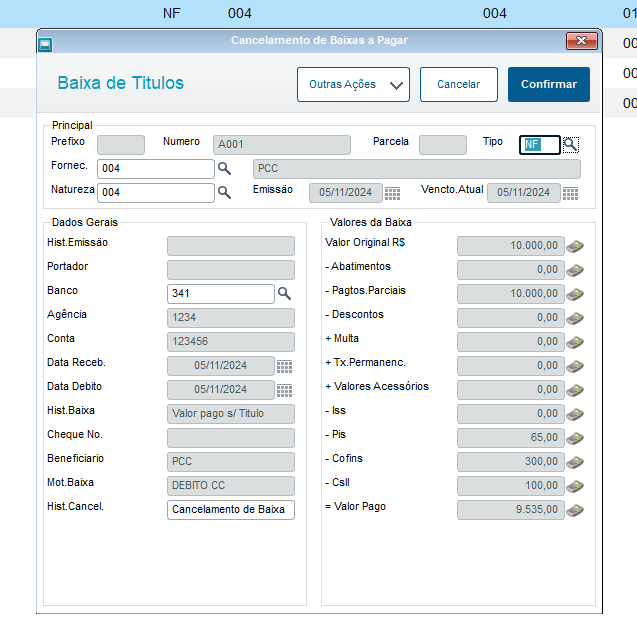Click the Cancelar button
The height and width of the screenshot is (633, 637).
coord(459,85)
